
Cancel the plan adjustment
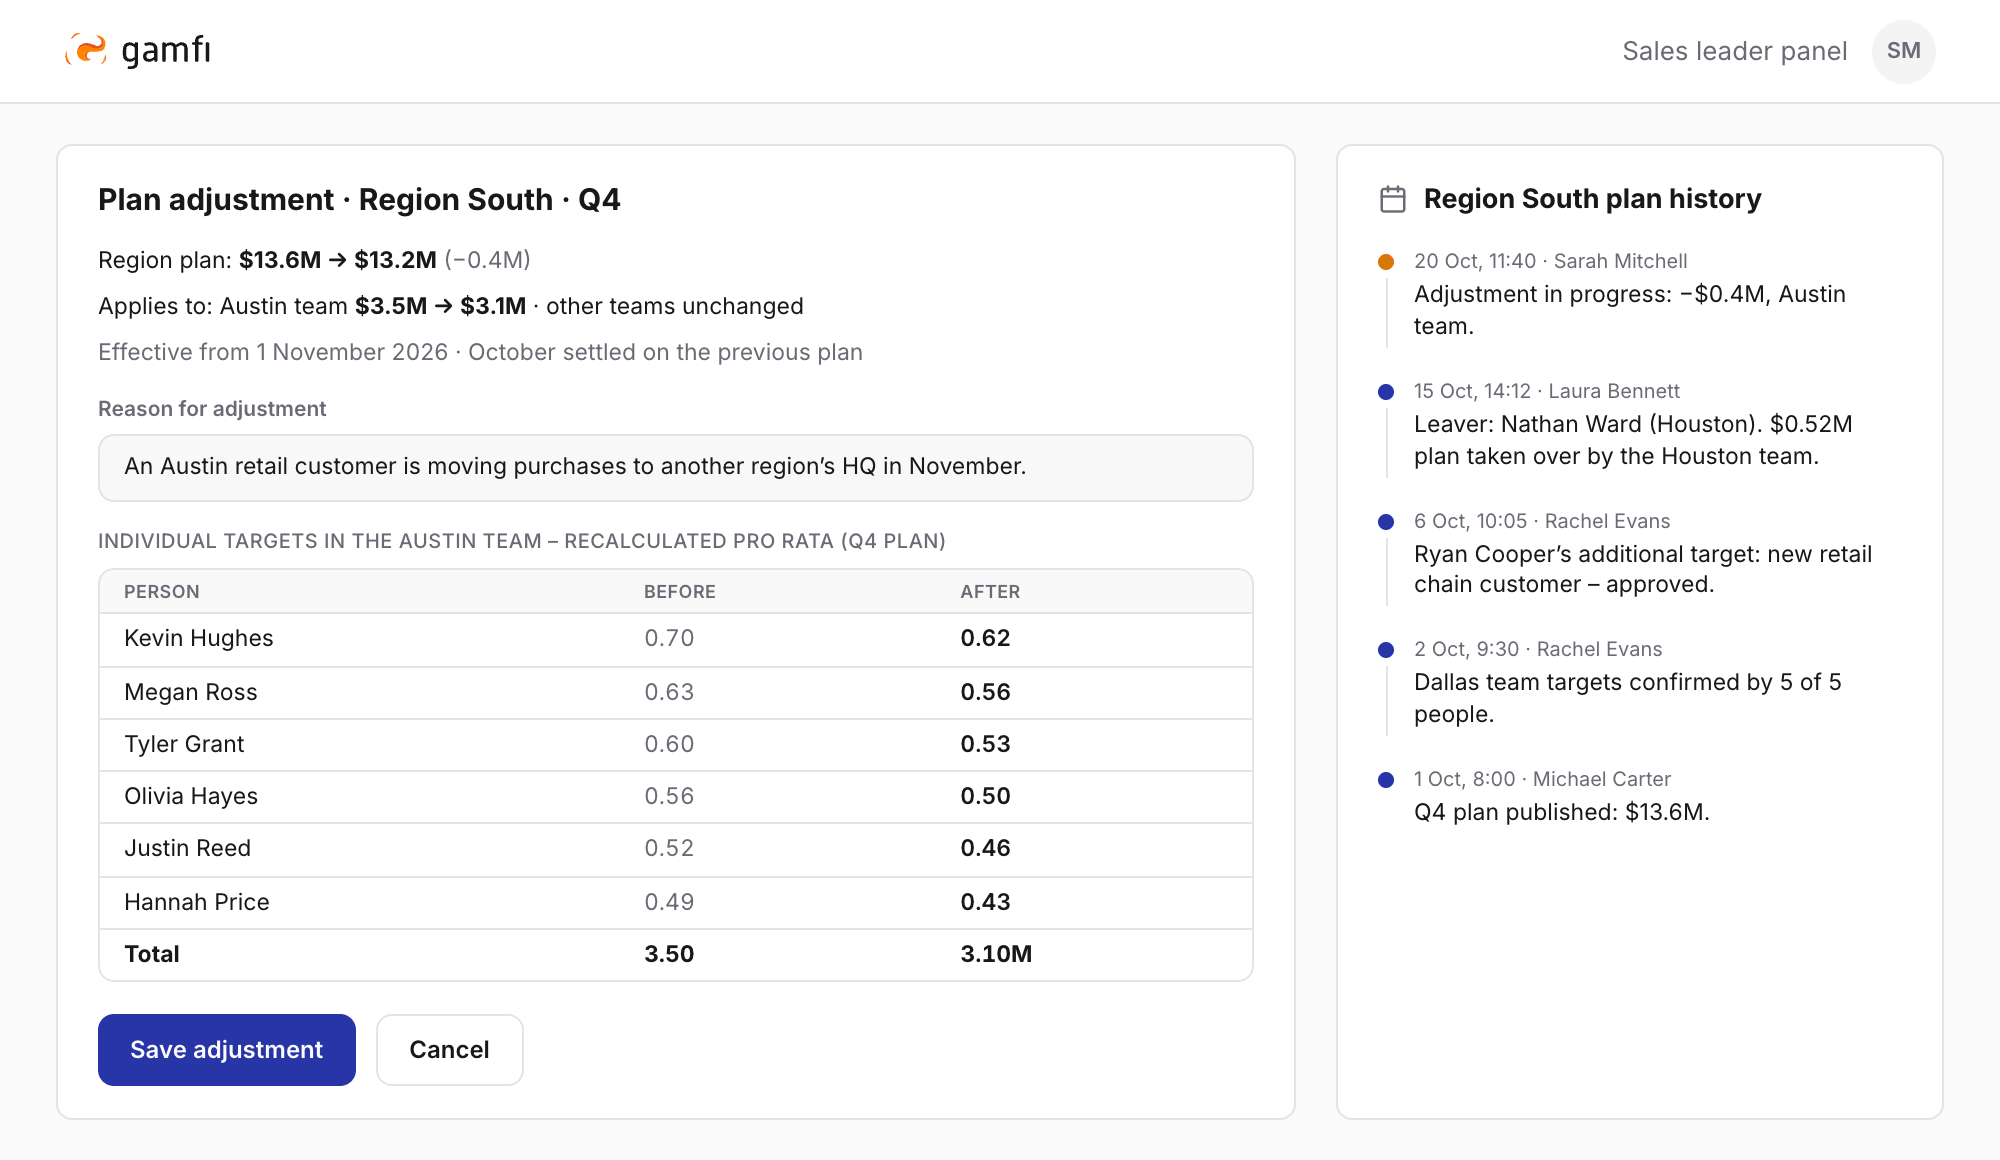450,1050
